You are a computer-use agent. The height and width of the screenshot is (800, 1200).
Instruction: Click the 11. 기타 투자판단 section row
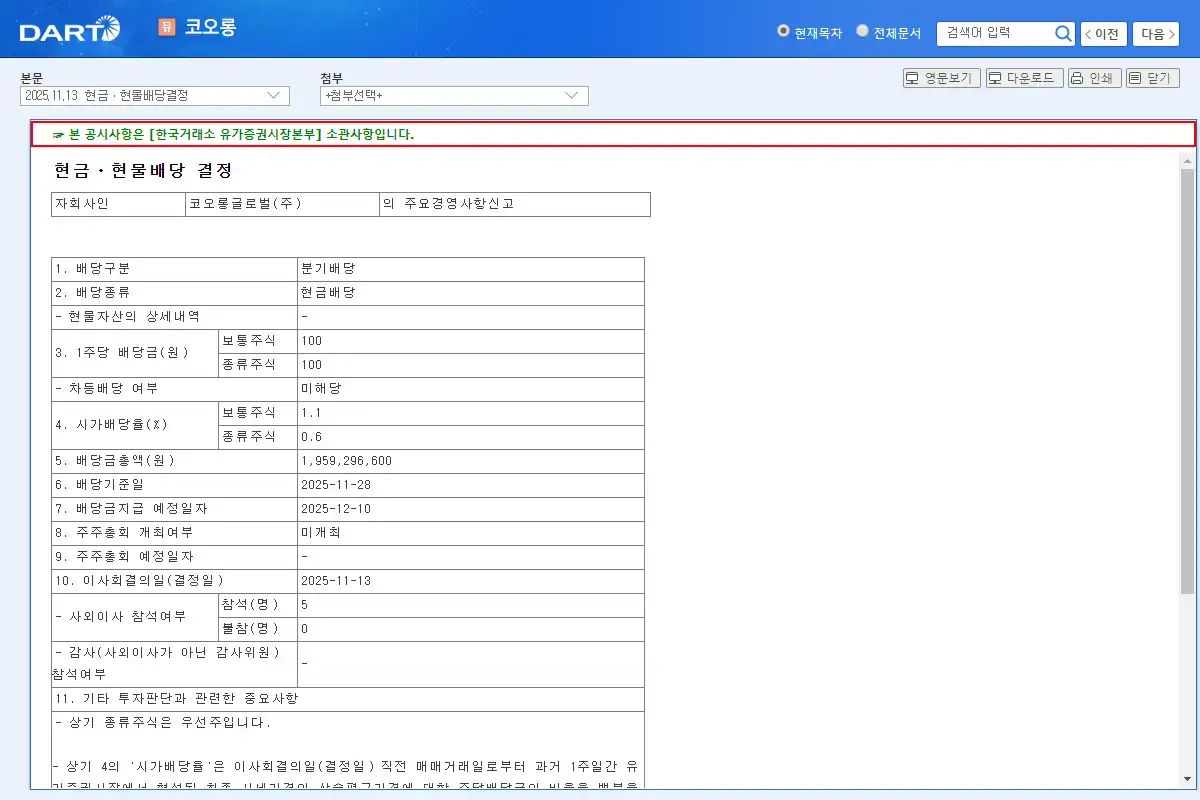pos(348,699)
